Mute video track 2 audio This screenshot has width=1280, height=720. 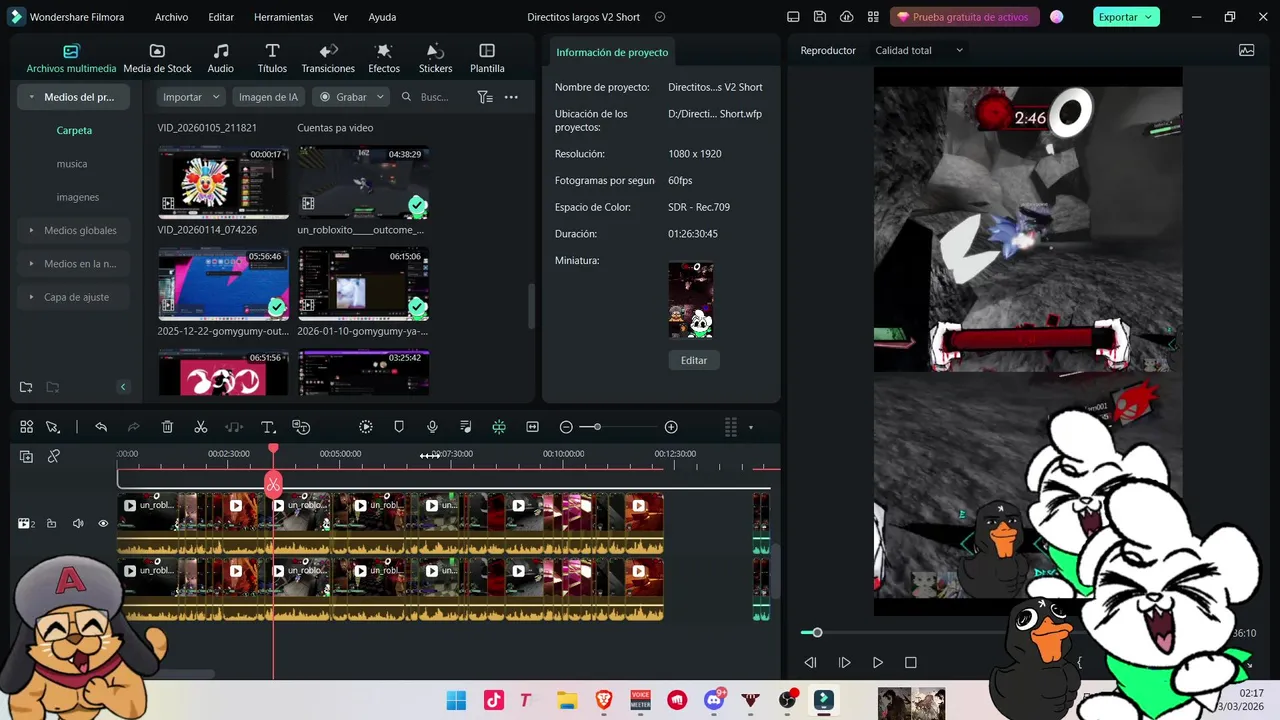click(77, 523)
